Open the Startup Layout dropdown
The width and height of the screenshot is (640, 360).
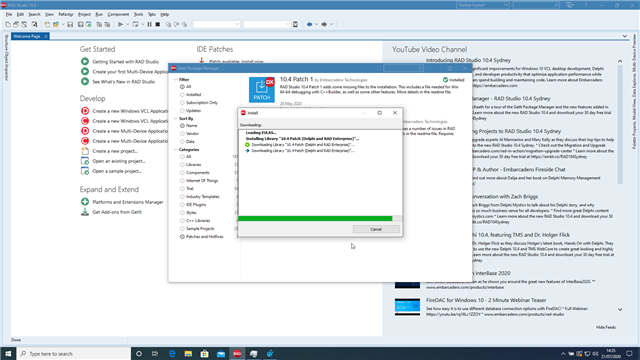pos(482,5)
